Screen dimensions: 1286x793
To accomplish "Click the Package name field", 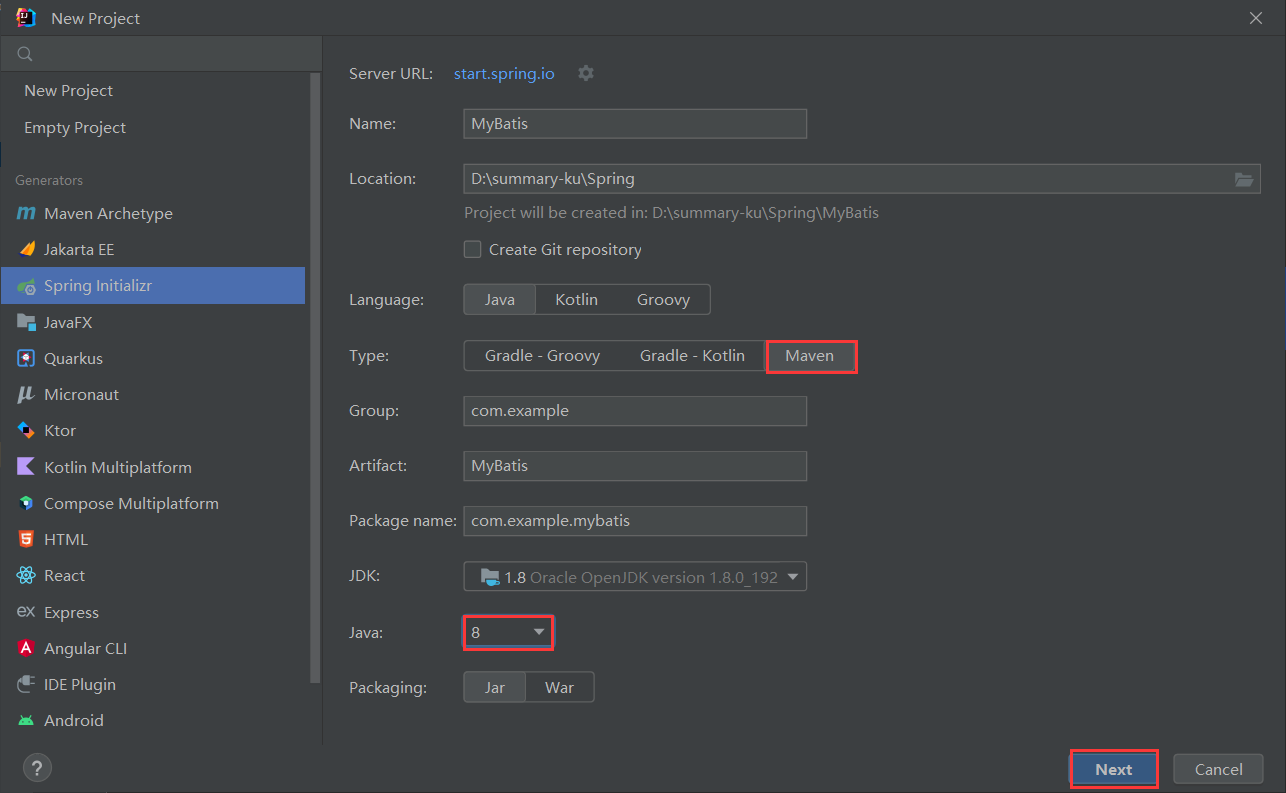I will 635,521.
